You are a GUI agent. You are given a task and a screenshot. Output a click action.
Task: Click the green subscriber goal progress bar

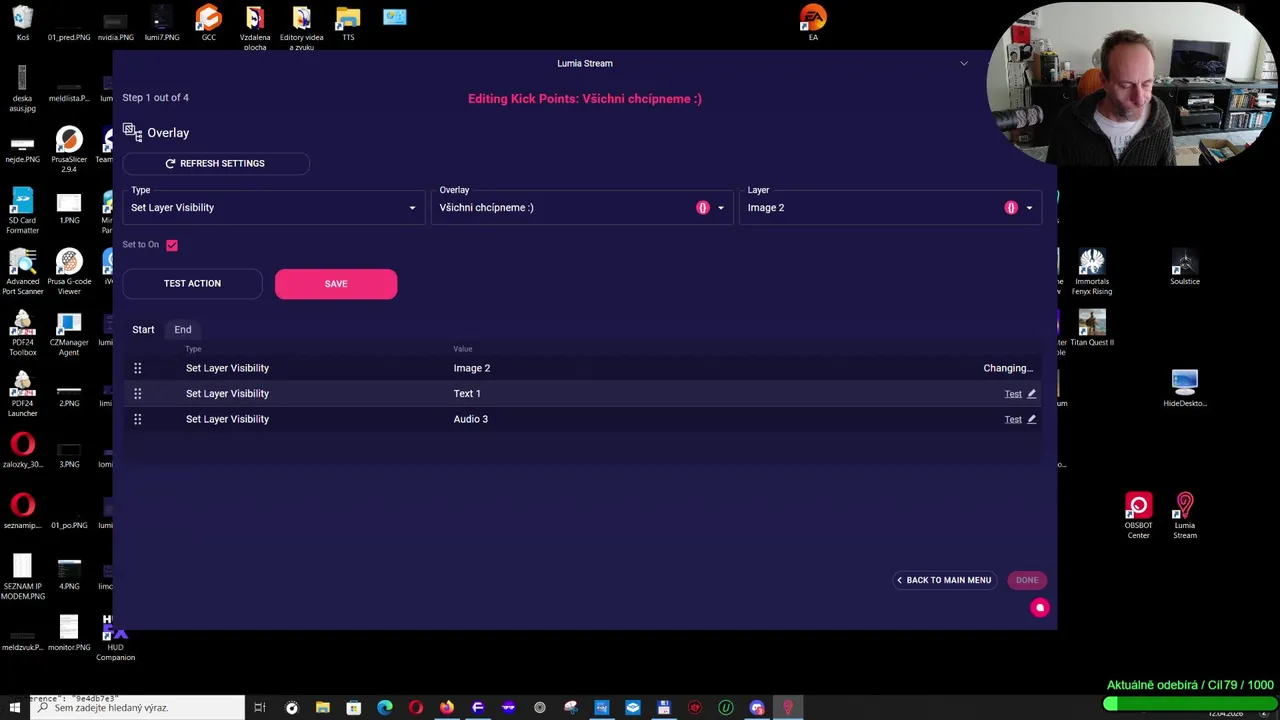click(x=1189, y=703)
